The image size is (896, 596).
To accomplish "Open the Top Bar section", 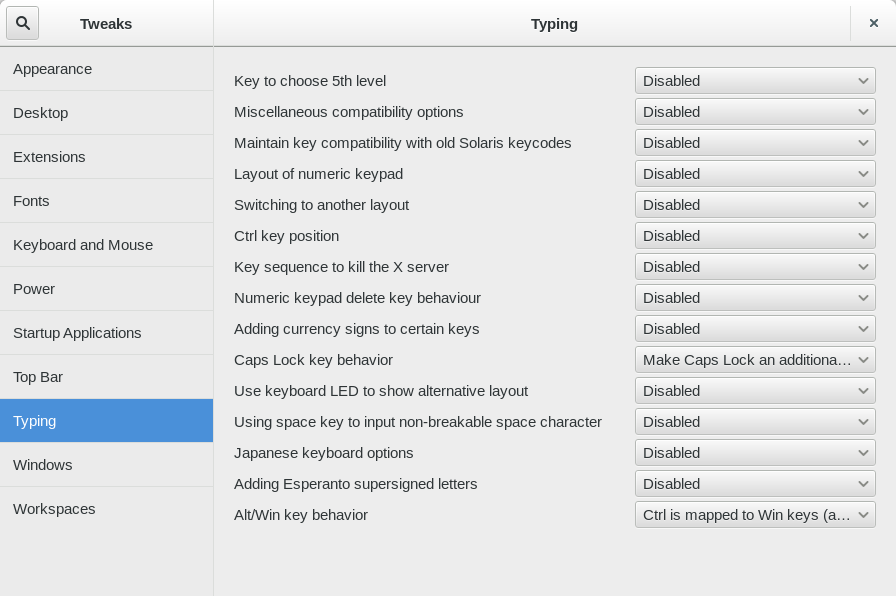I will tap(106, 377).
